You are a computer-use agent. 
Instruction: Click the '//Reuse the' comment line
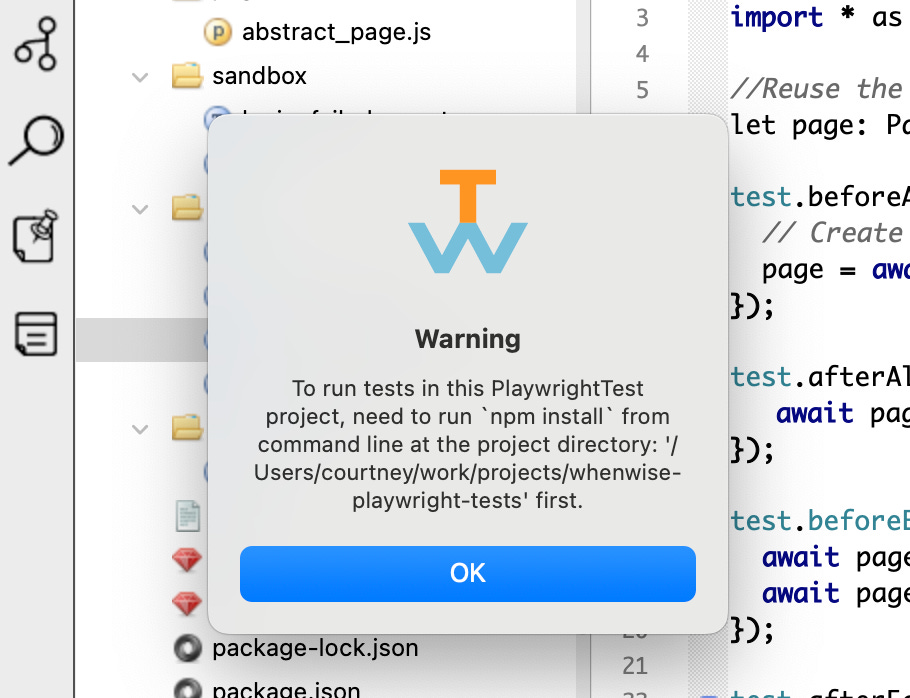click(x=819, y=89)
